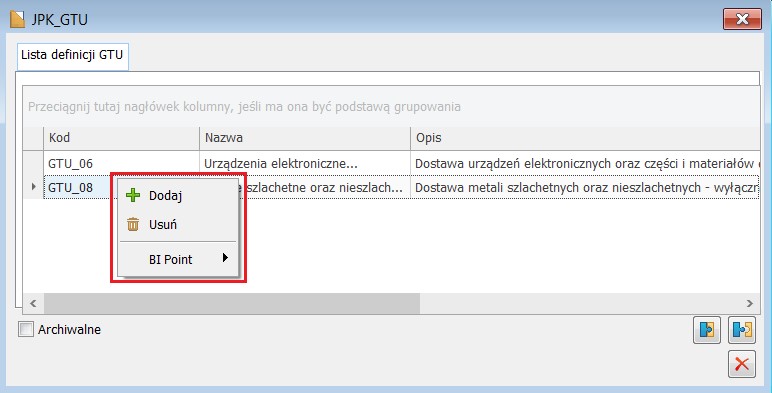Select the GTU_06 code cell

pos(121,163)
